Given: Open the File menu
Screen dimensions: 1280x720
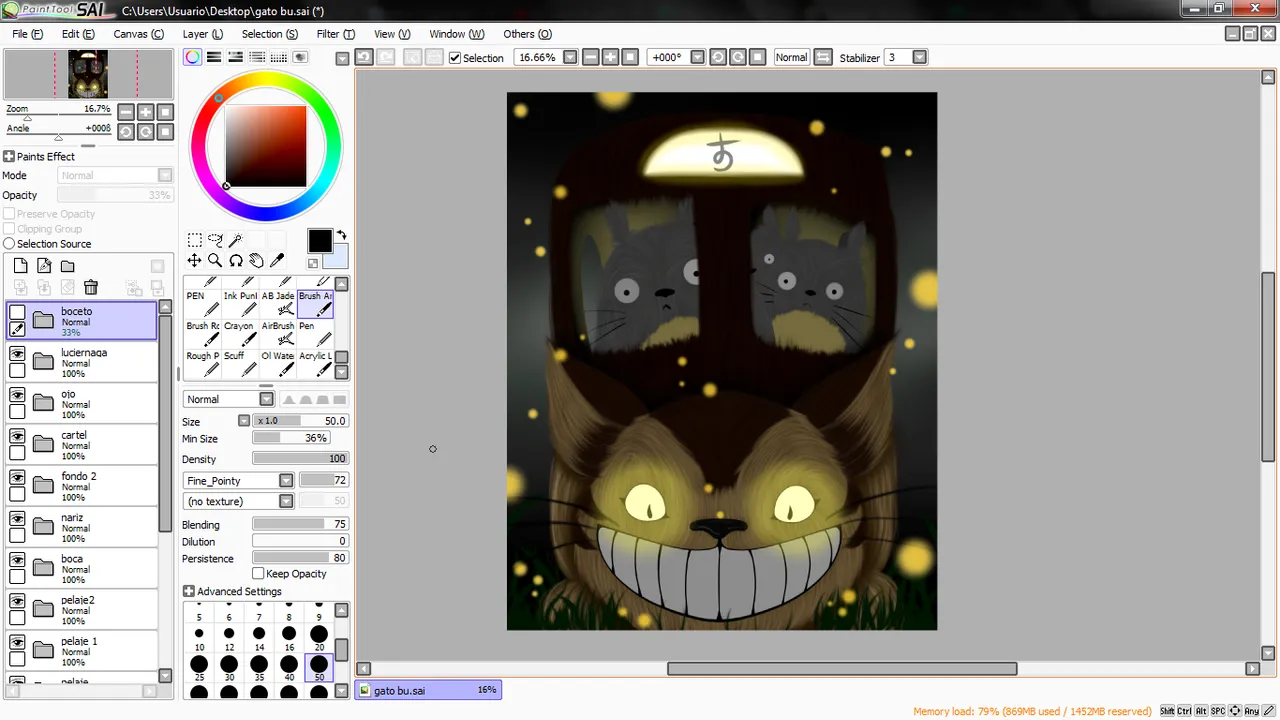Looking at the screenshot, I should [x=27, y=33].
